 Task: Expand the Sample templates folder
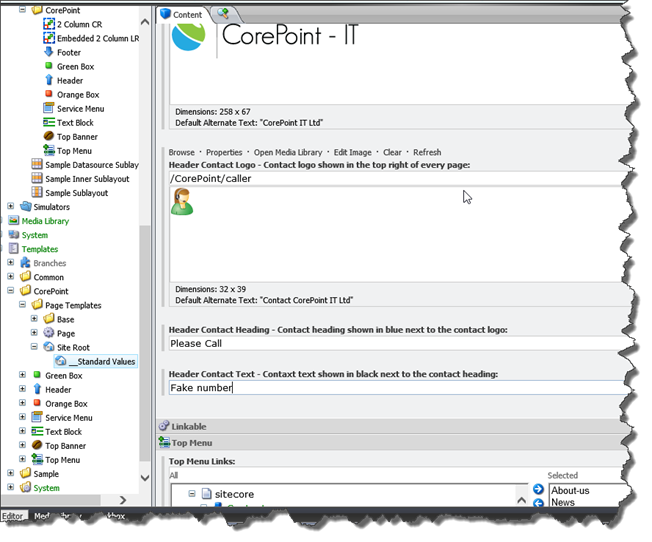11,473
